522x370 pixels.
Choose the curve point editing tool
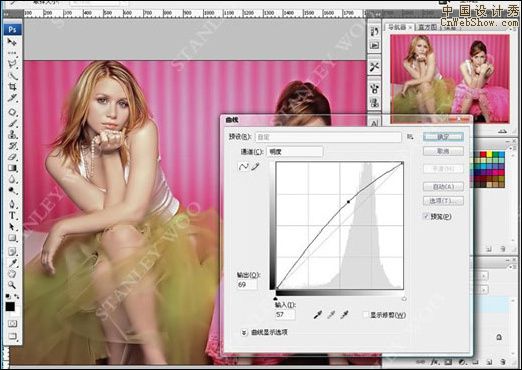coord(243,167)
